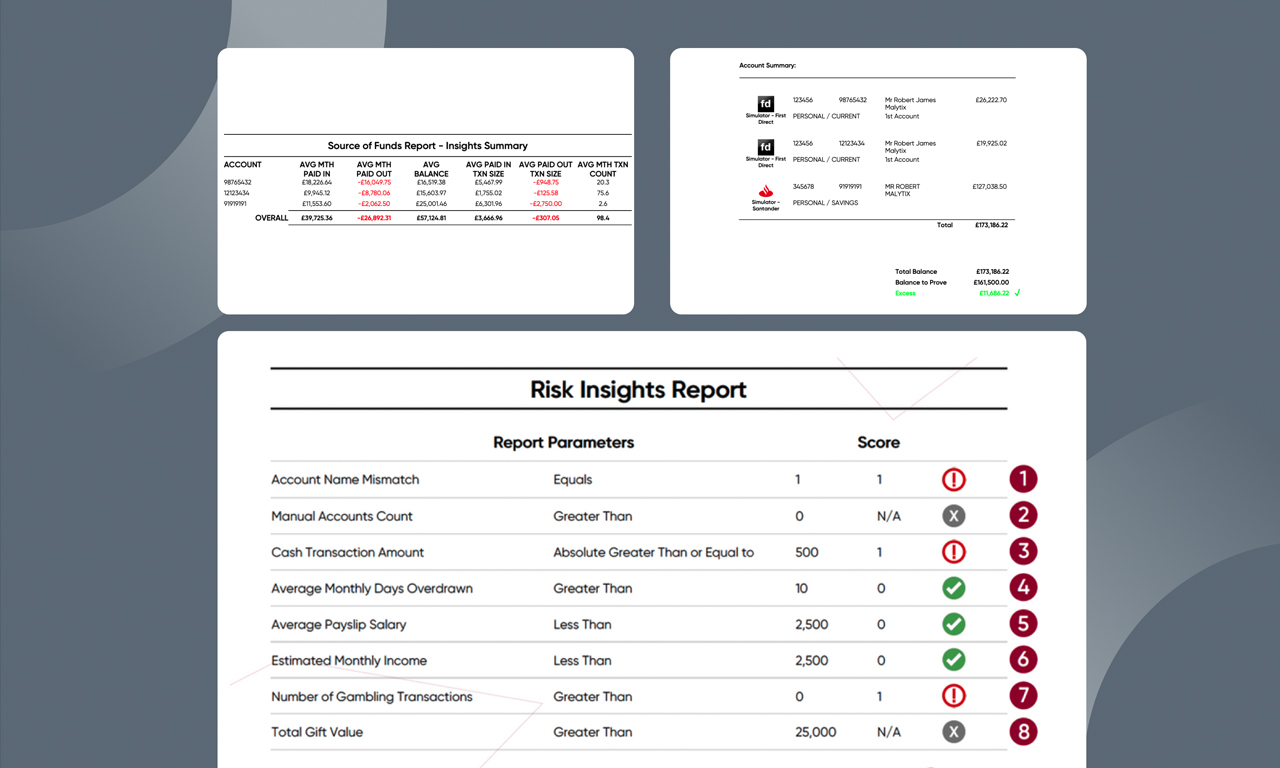
Task: Click numbered badge 1 beside Account Name Mismatch
Action: click(x=1023, y=479)
